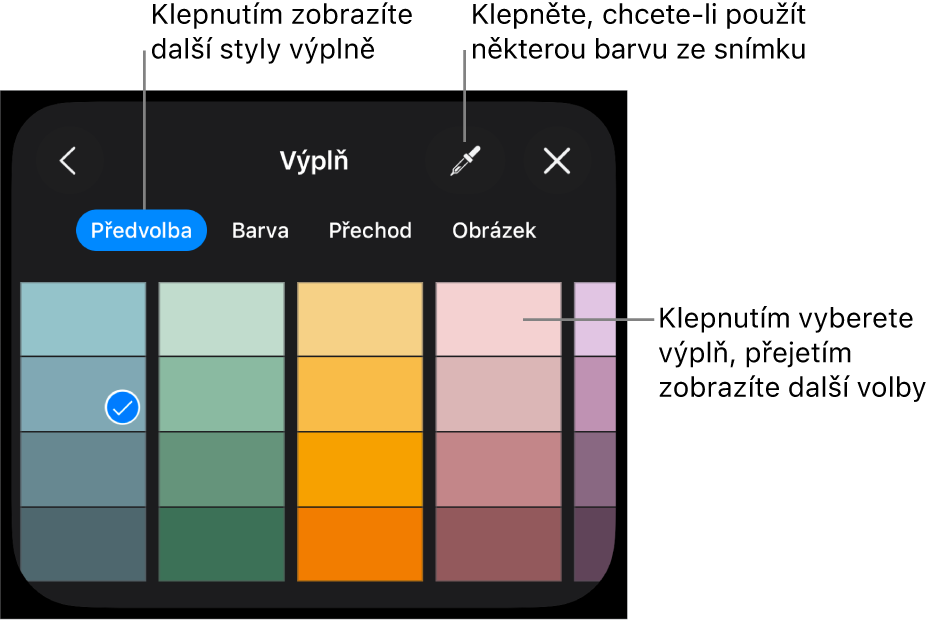The image size is (942, 620).
Task: Pick the light lavender purple swatch
Action: pyautogui.click(x=595, y=319)
